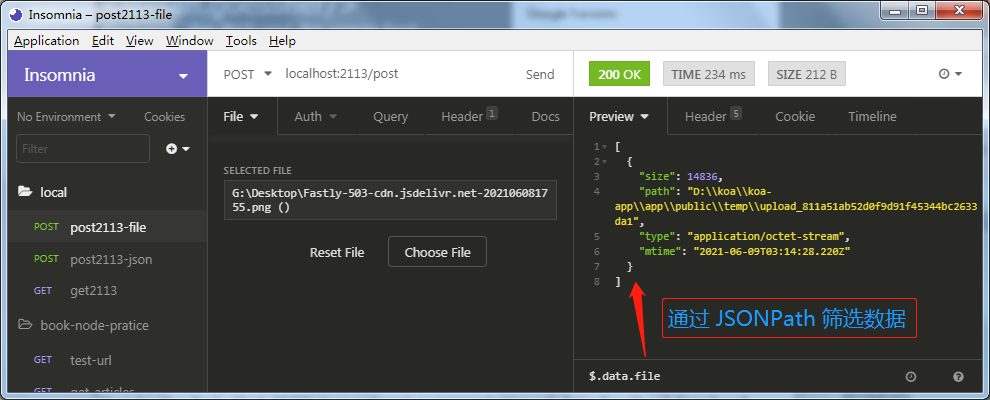This screenshot has width=990, height=400.
Task: Click Reset File
Action: 337,252
